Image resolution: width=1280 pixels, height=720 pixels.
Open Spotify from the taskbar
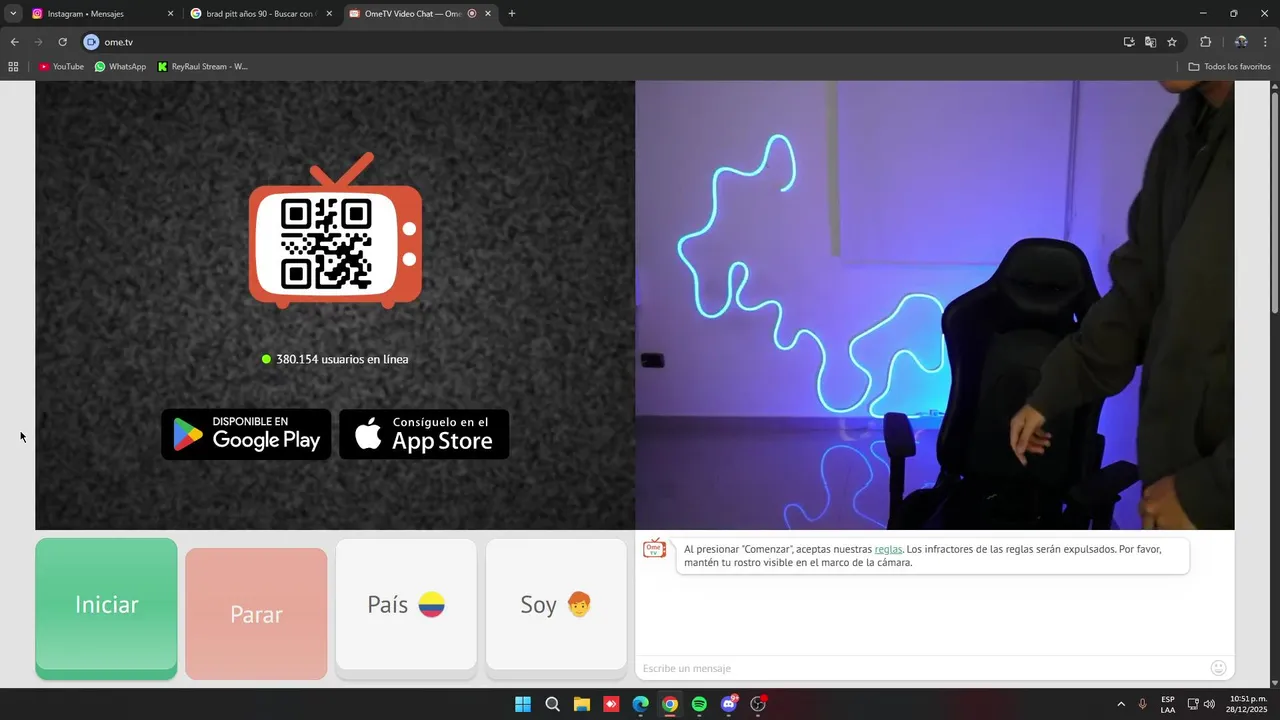click(x=699, y=704)
